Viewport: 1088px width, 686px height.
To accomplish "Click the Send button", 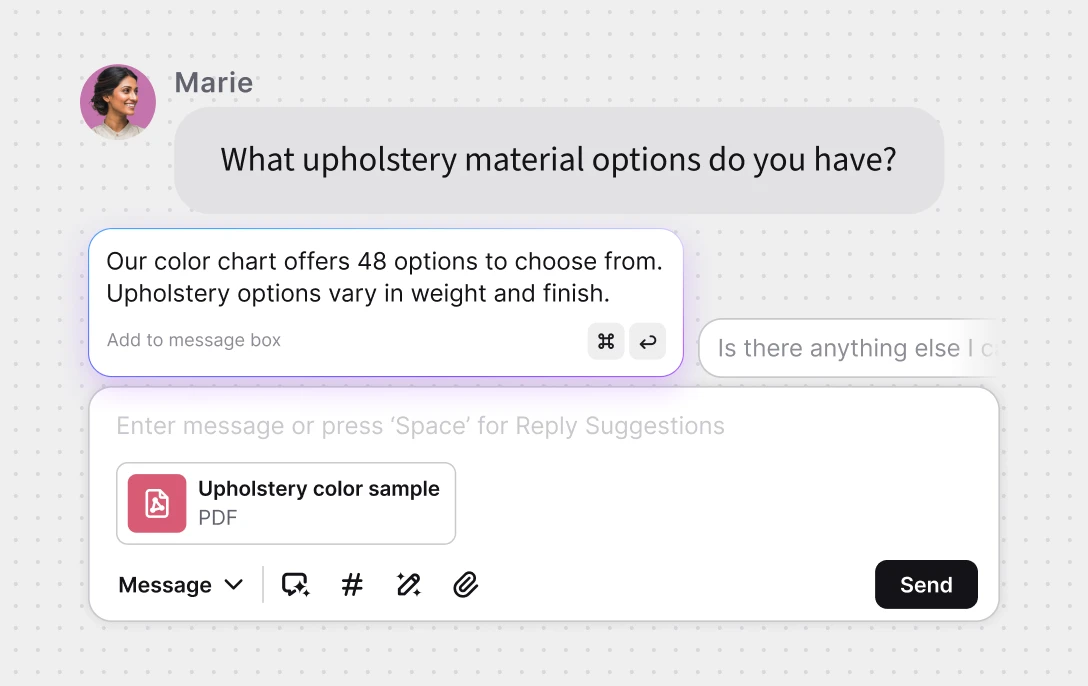I will pyautogui.click(x=926, y=584).
